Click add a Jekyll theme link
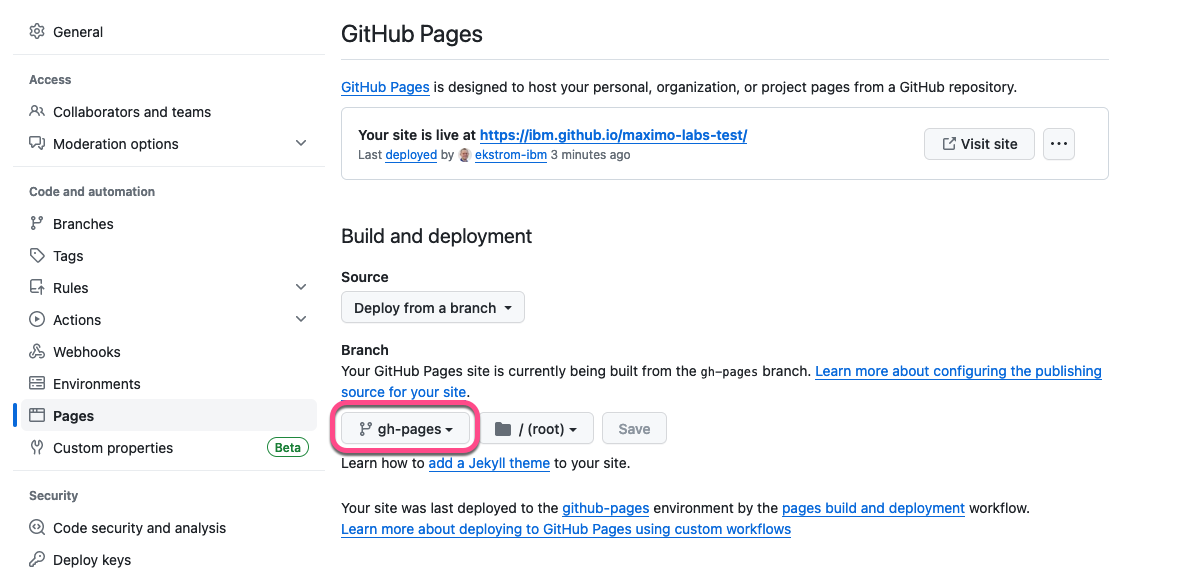Screen dimensions: 1177x575 click(489, 463)
